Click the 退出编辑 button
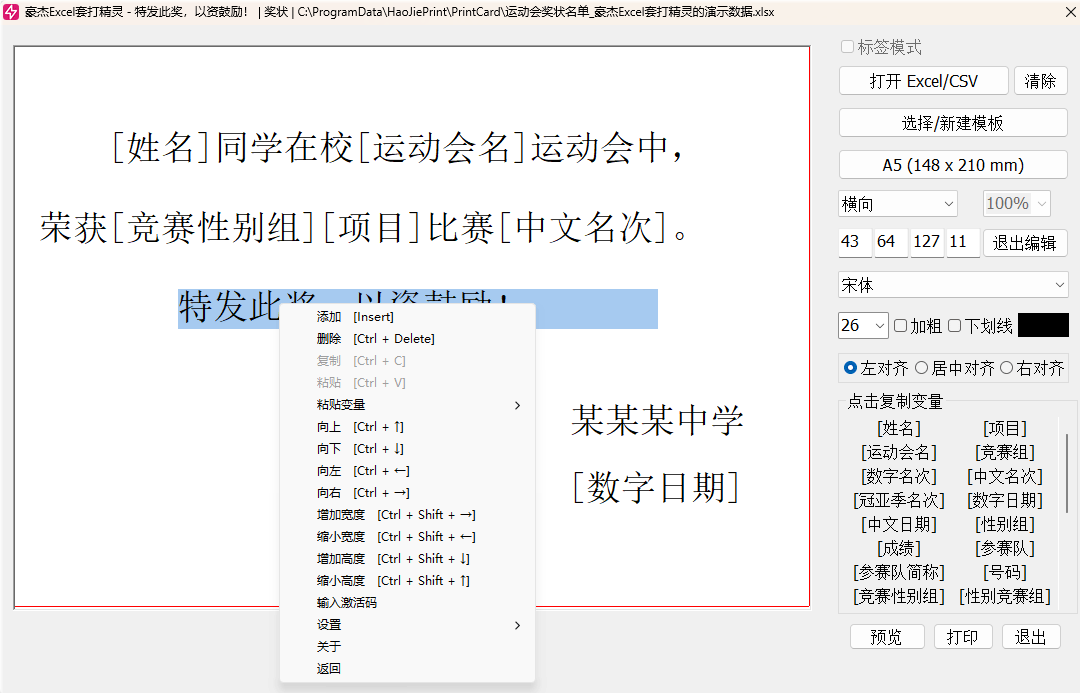1080x693 pixels. [1026, 243]
